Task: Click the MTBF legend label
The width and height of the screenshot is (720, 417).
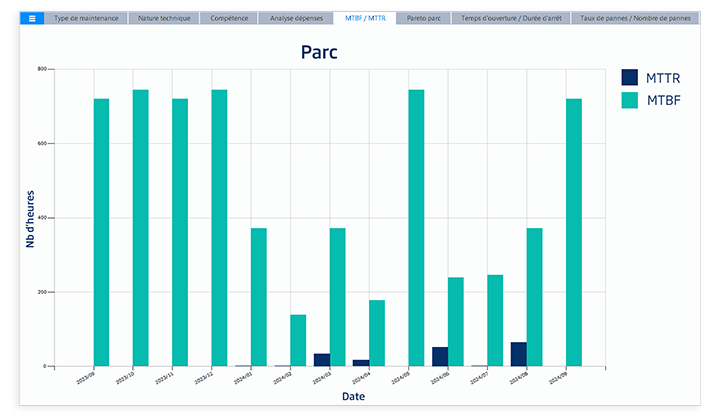Action: [x=664, y=100]
